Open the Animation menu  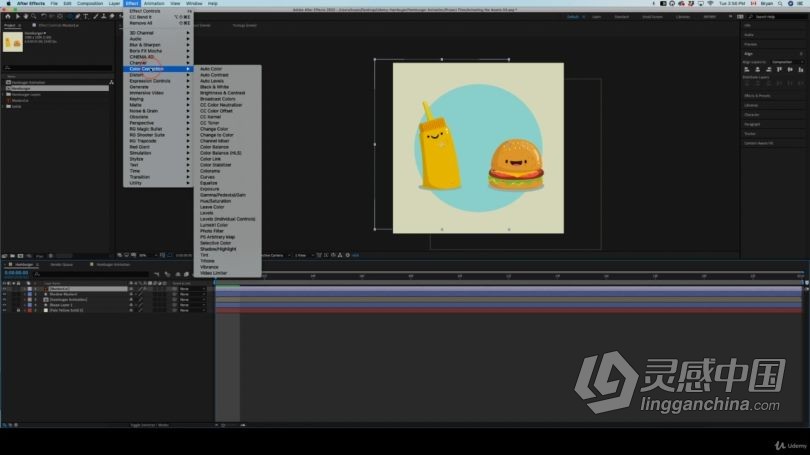(154, 3)
